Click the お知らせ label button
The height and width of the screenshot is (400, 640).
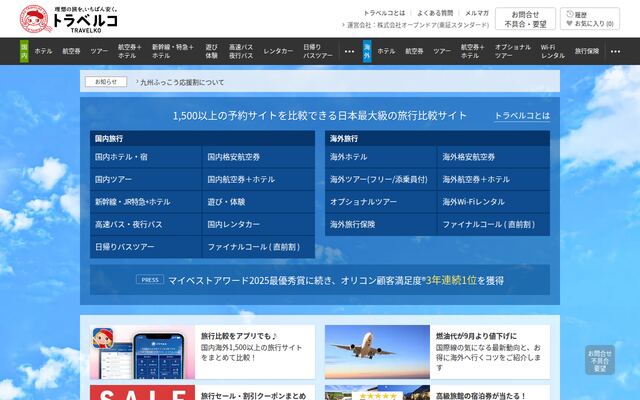pos(106,82)
